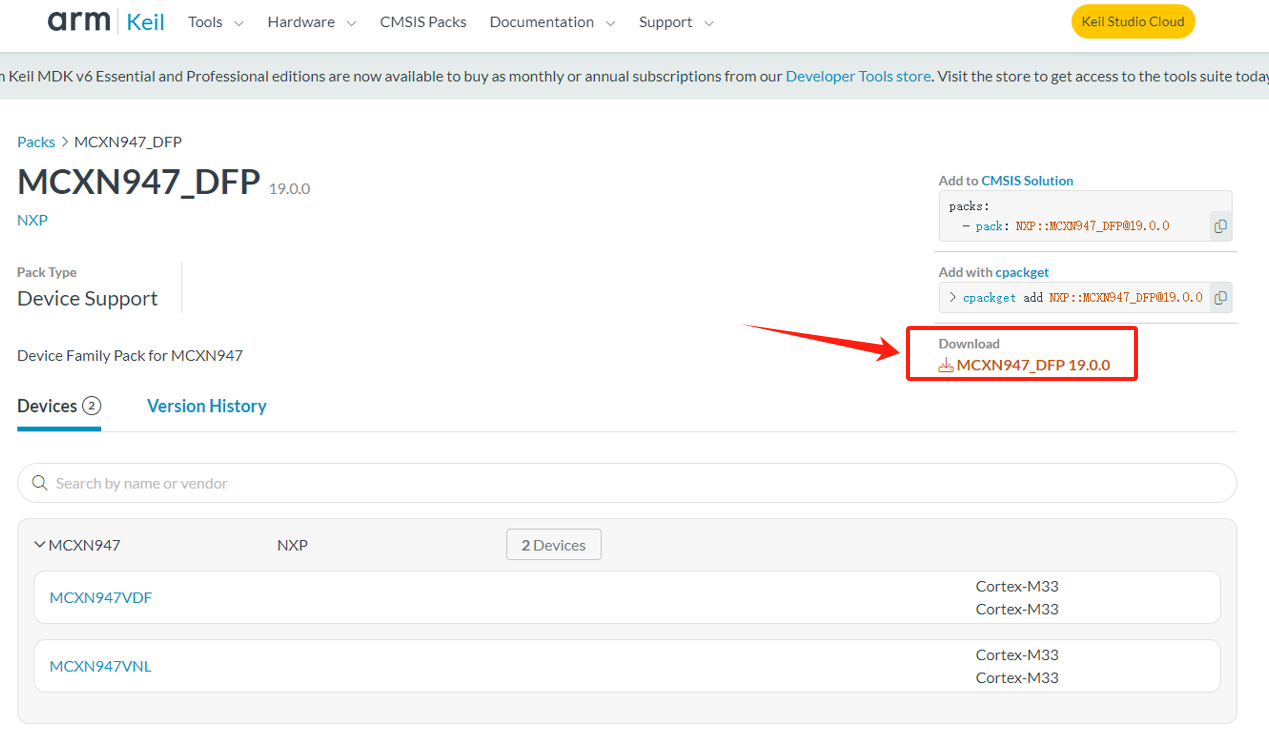The height and width of the screenshot is (730, 1269).
Task: Follow the Developer Tools store link
Action: click(x=858, y=76)
